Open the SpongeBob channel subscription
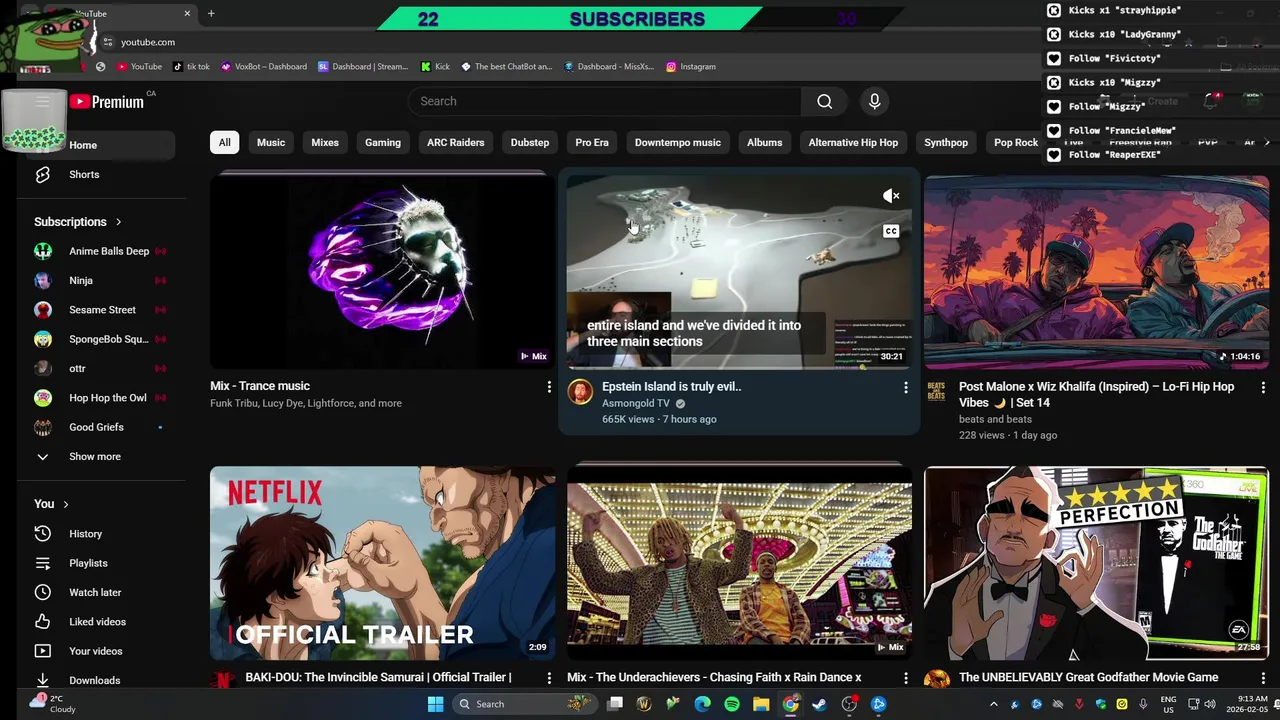This screenshot has height=720, width=1280. (98, 339)
